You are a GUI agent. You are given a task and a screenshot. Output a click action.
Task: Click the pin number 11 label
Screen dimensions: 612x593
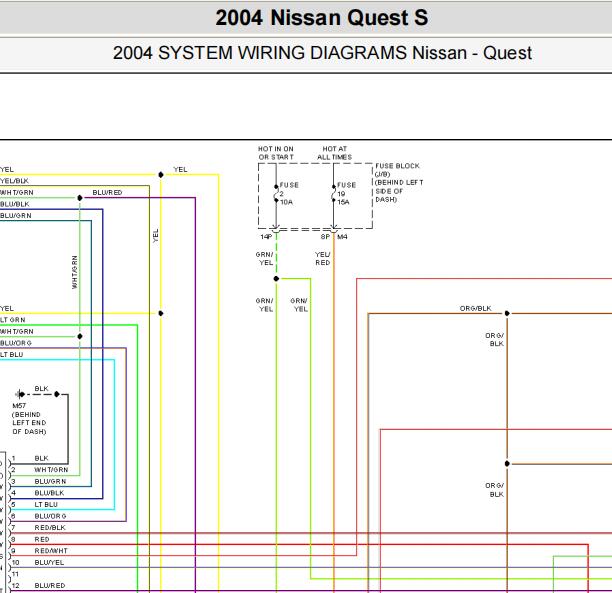tap(15, 574)
